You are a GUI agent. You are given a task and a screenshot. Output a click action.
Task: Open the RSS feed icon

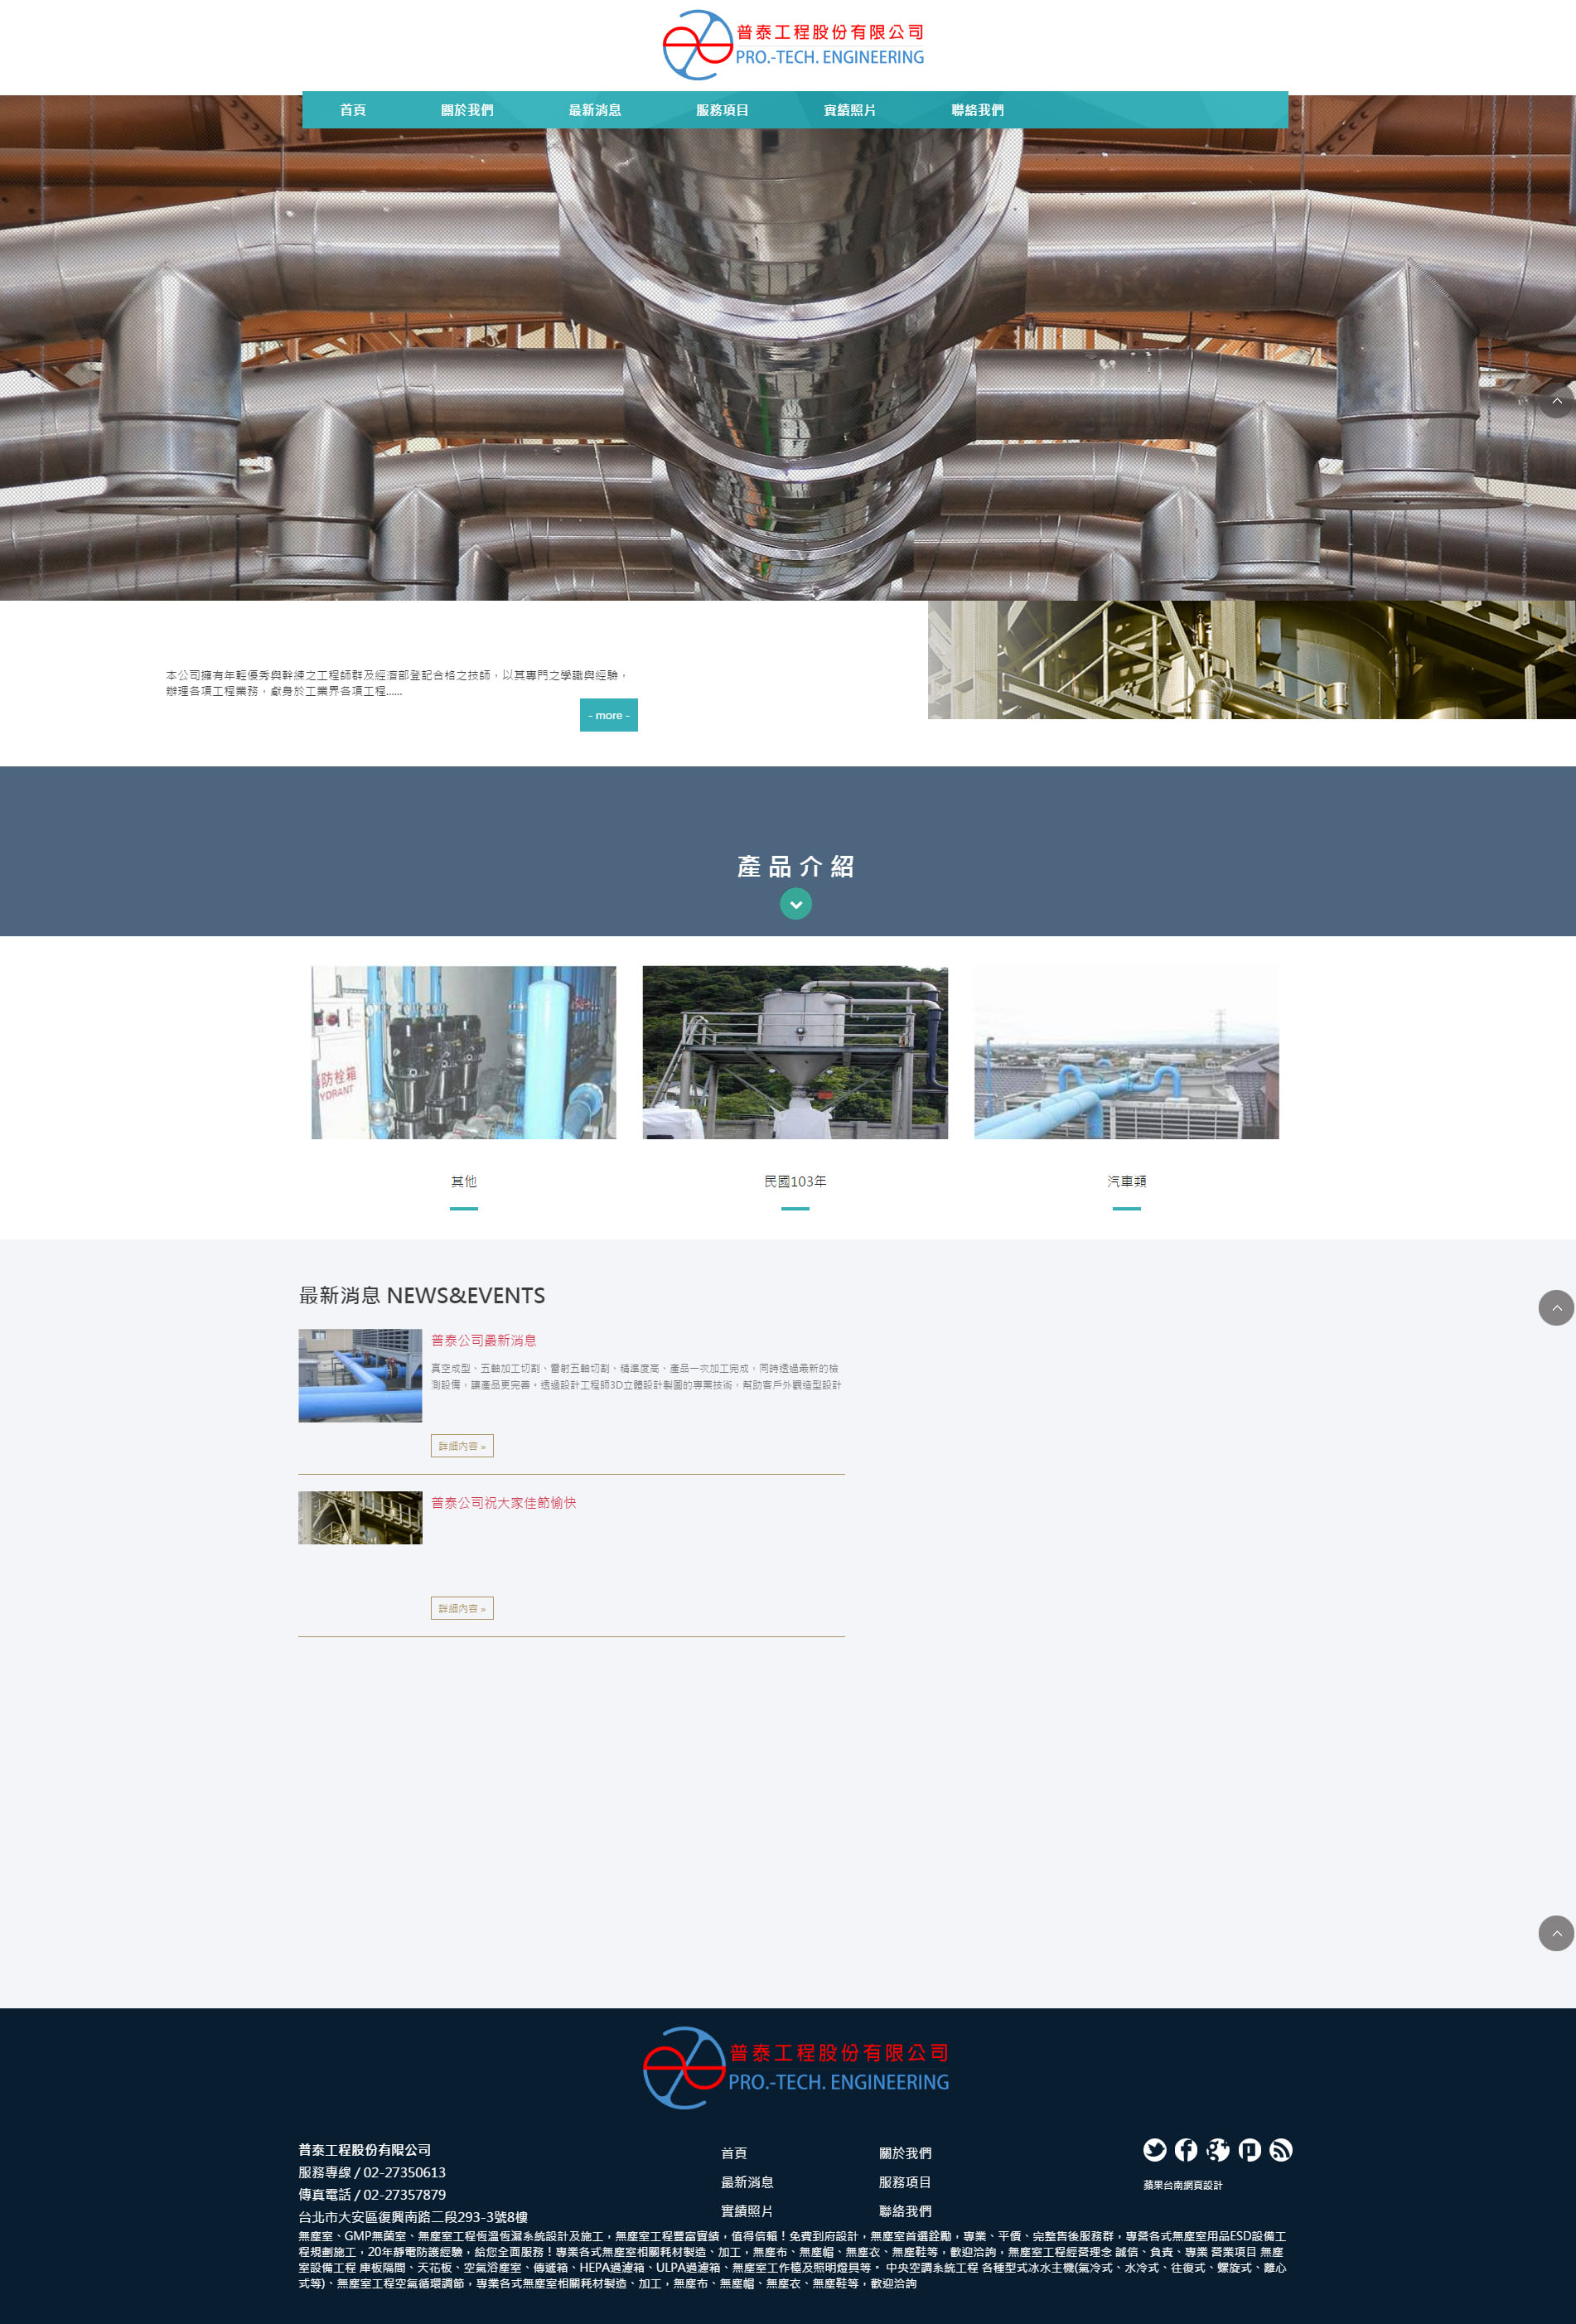1281,2150
